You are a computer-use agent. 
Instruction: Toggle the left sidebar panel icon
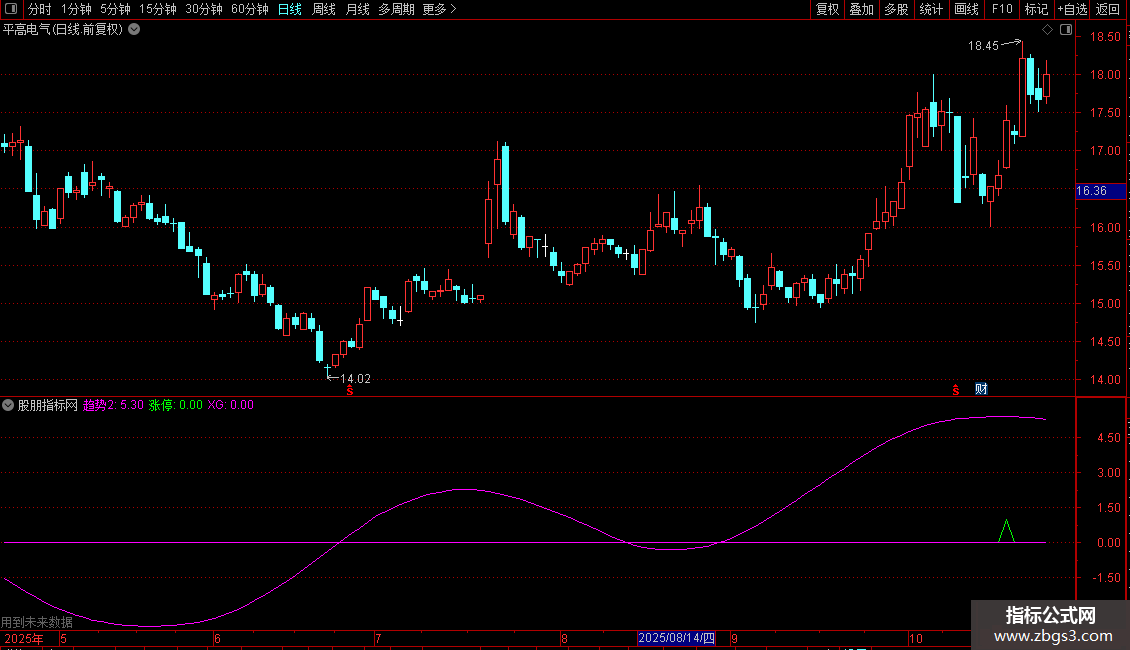[x=12, y=10]
